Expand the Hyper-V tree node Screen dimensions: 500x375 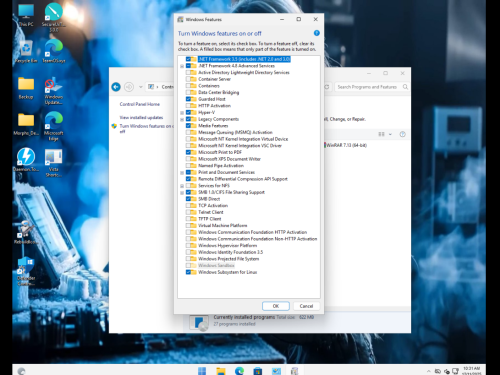(x=182, y=113)
